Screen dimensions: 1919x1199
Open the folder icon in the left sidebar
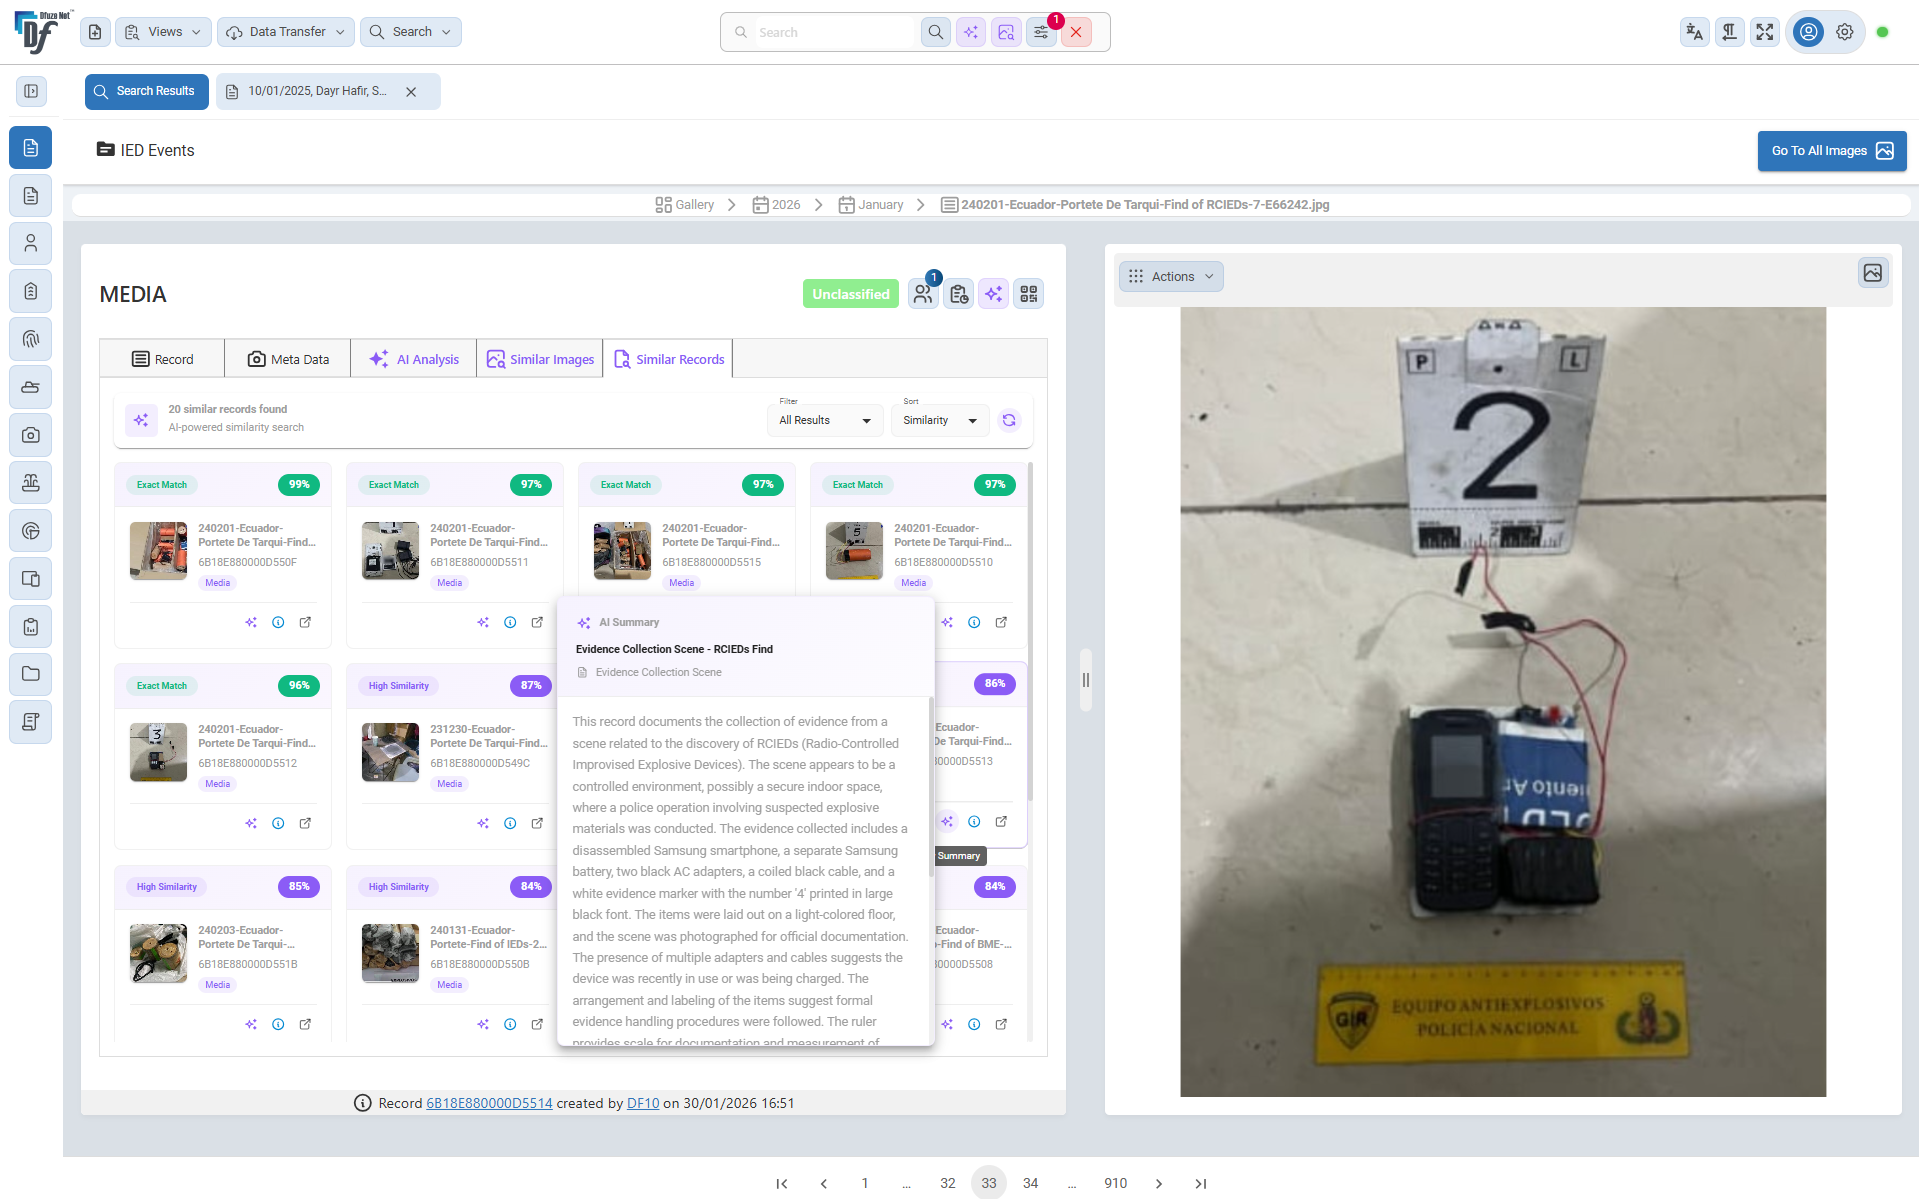(31, 674)
